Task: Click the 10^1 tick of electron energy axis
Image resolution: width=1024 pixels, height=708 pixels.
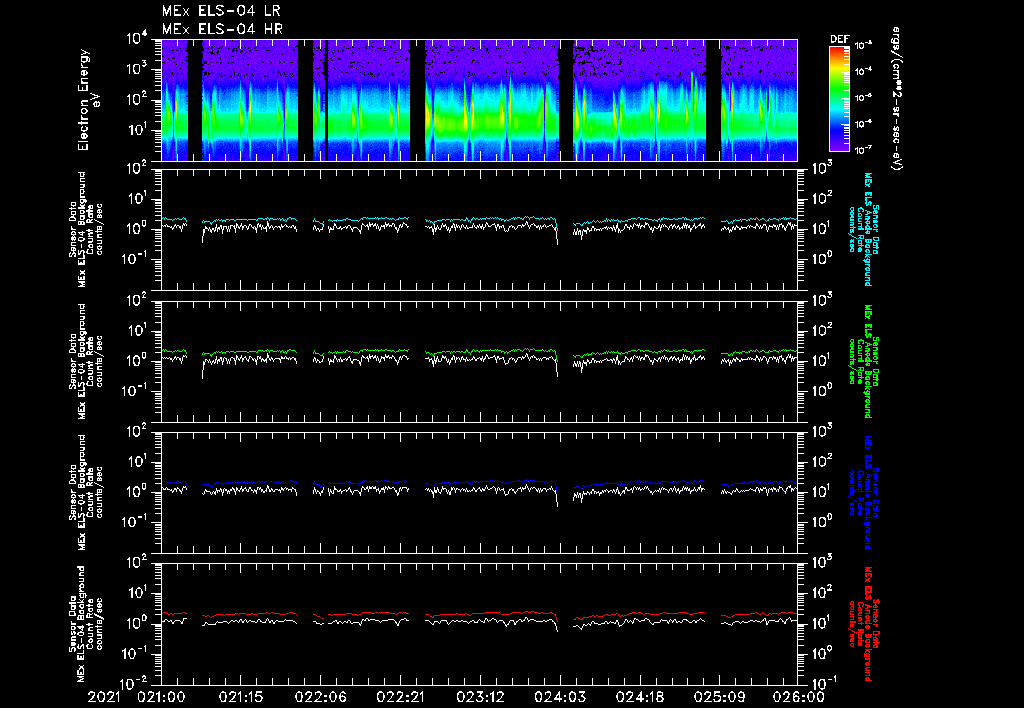Action: (137, 131)
